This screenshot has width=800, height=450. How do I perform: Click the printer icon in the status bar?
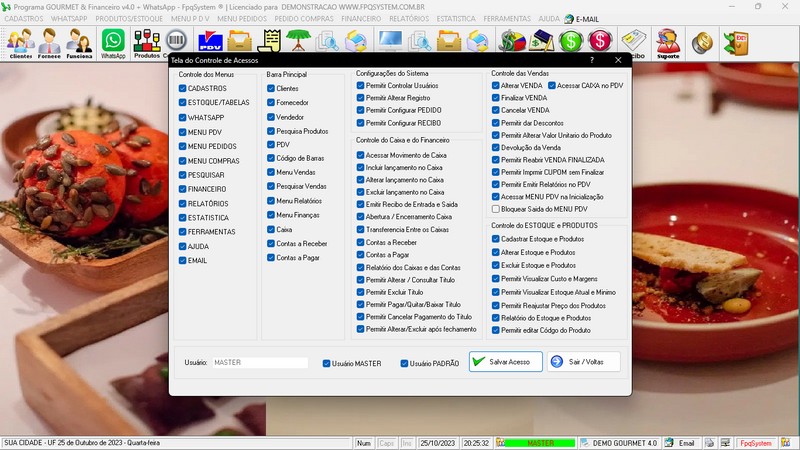pos(710,443)
